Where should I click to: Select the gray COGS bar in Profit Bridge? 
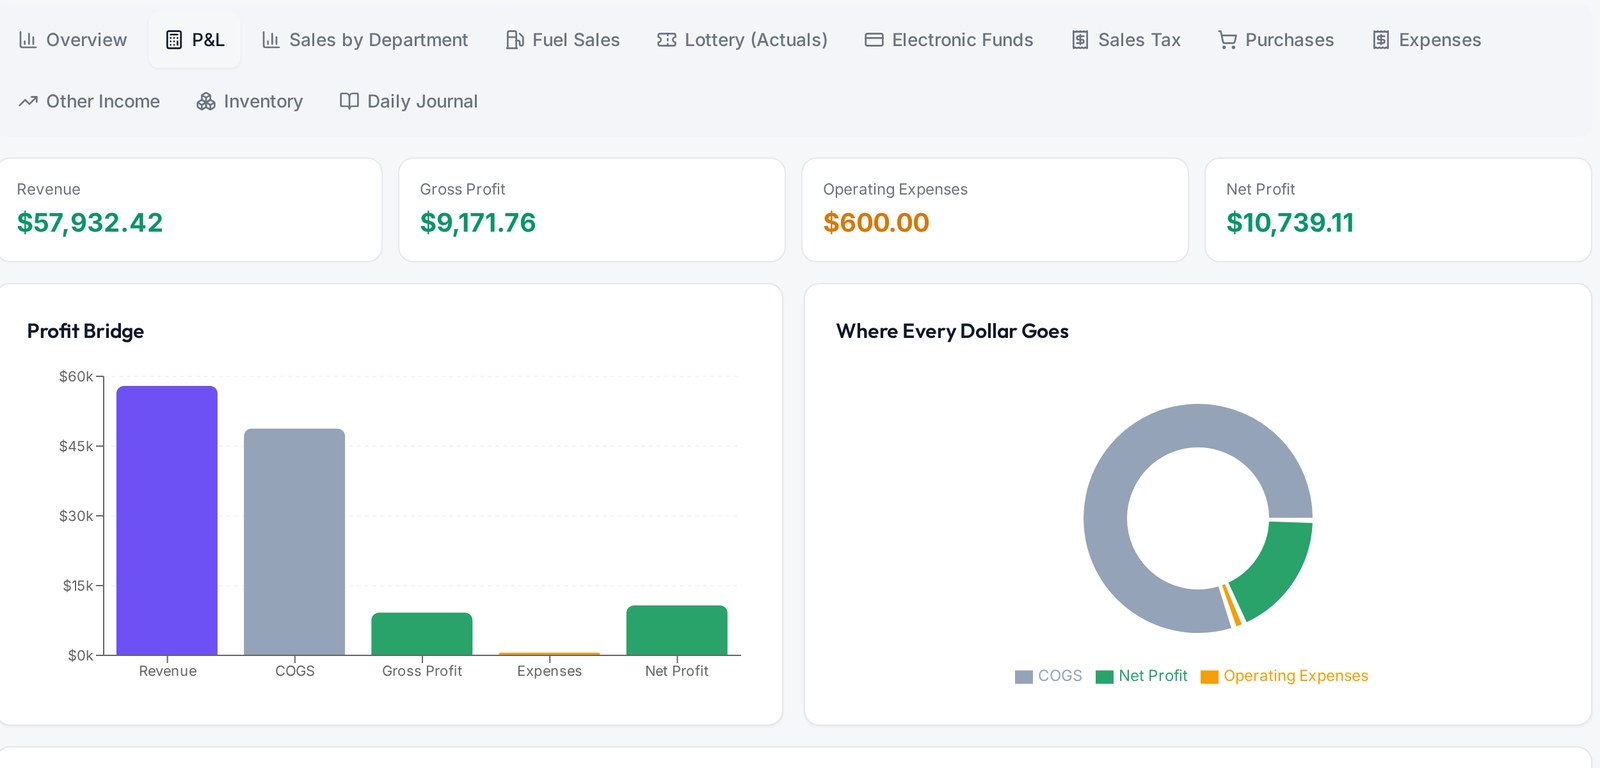pyautogui.click(x=294, y=542)
